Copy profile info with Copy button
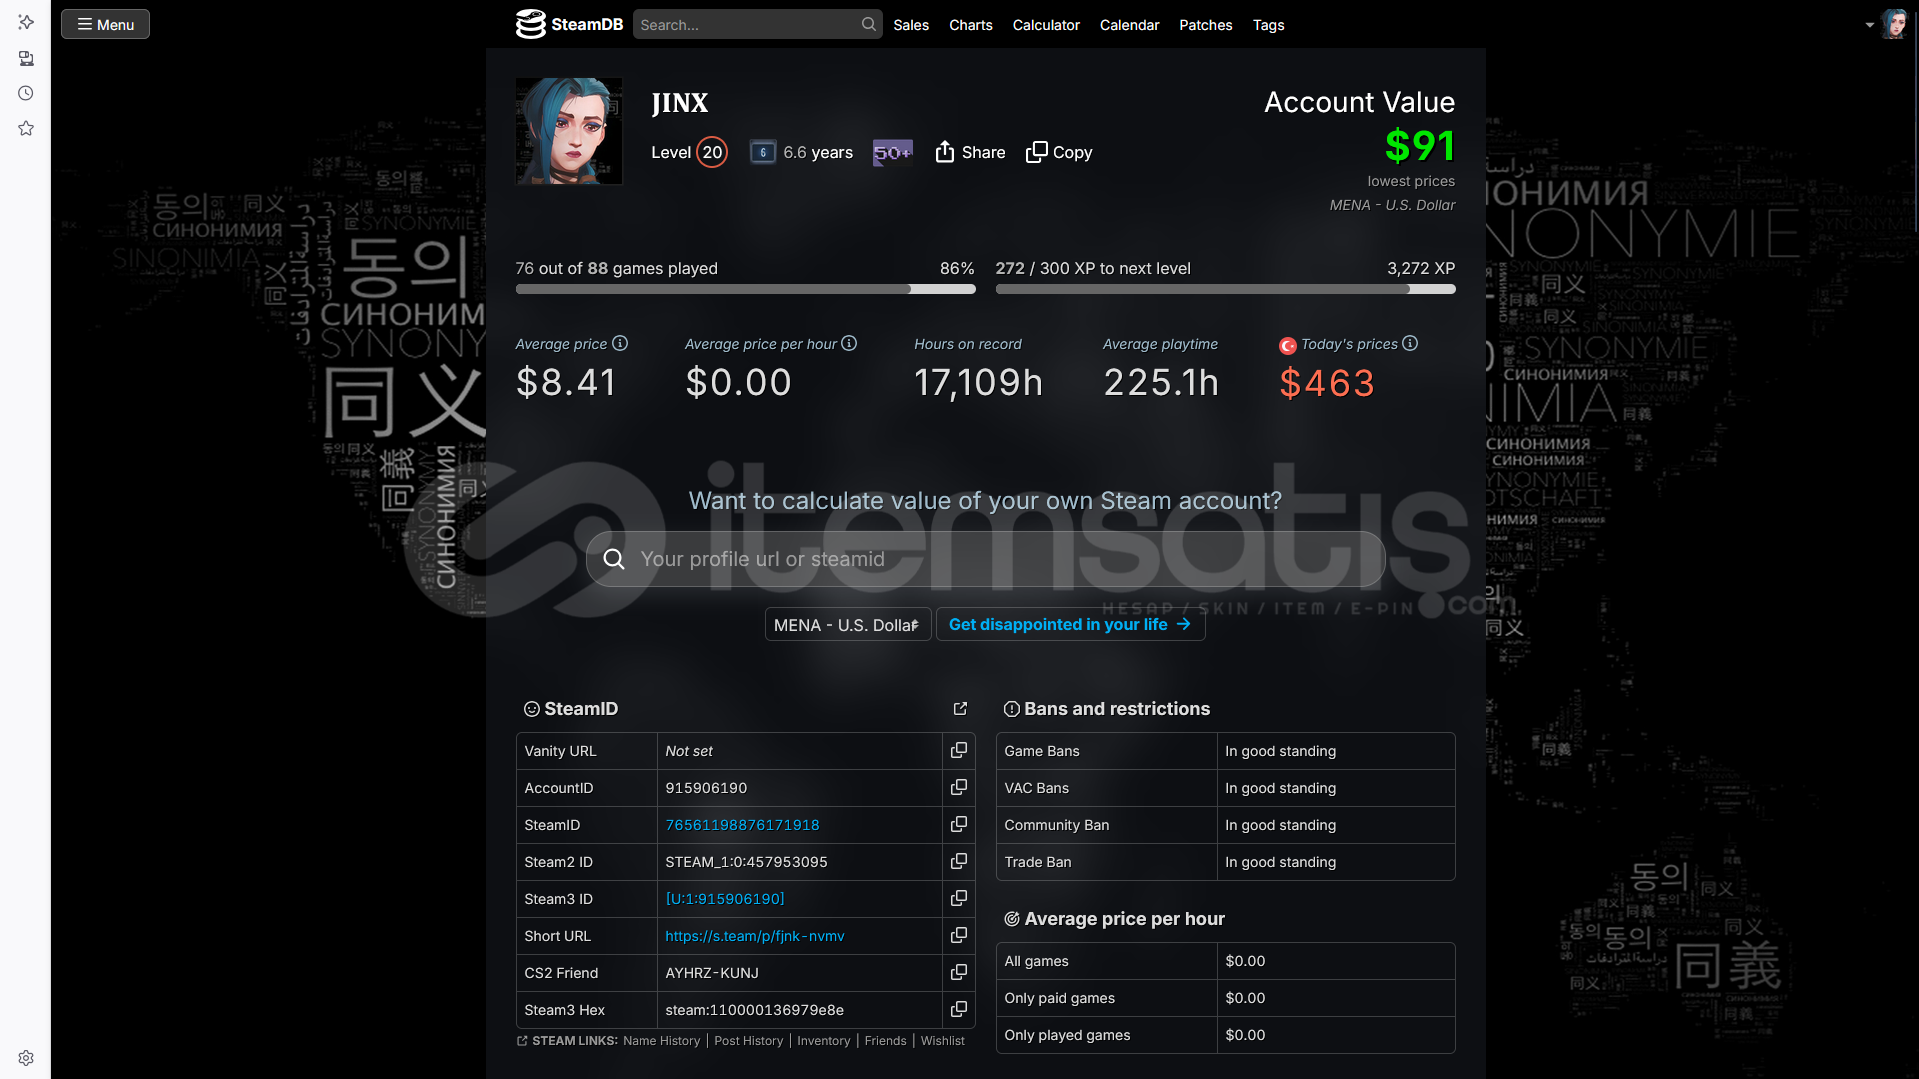 point(1059,152)
